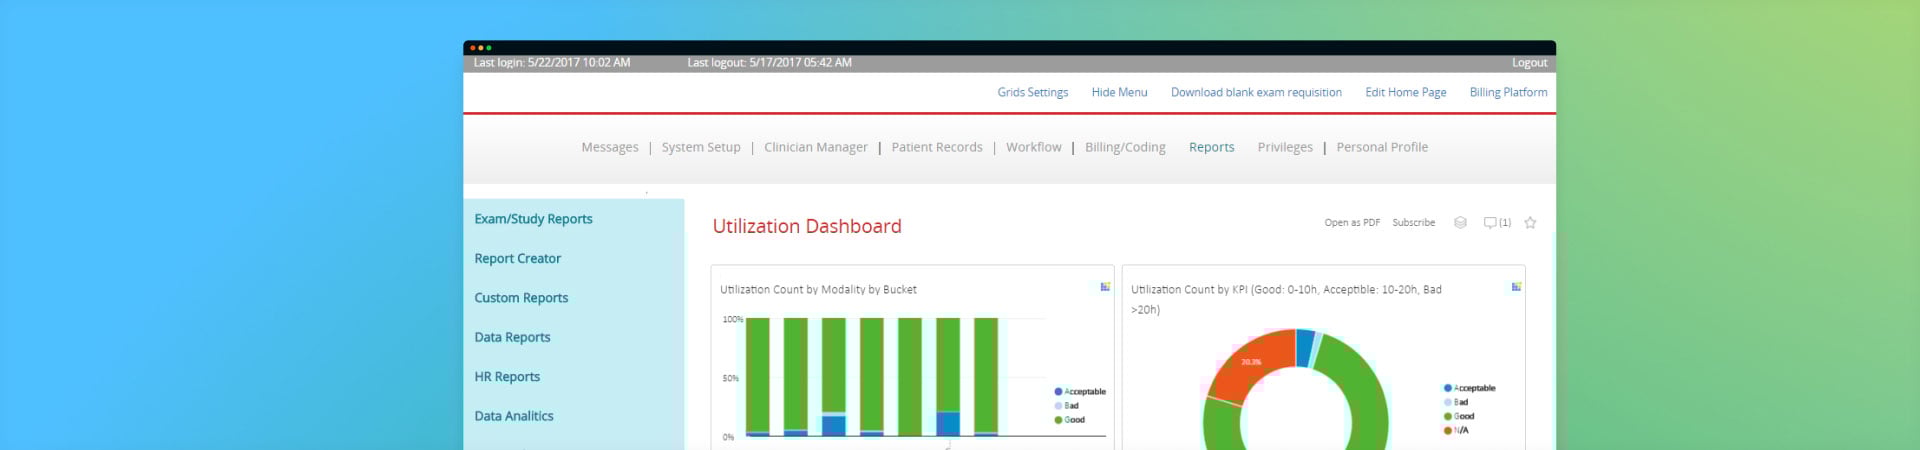The height and width of the screenshot is (450, 1920).
Task: Open the Reports menu
Action: [x=1211, y=147]
